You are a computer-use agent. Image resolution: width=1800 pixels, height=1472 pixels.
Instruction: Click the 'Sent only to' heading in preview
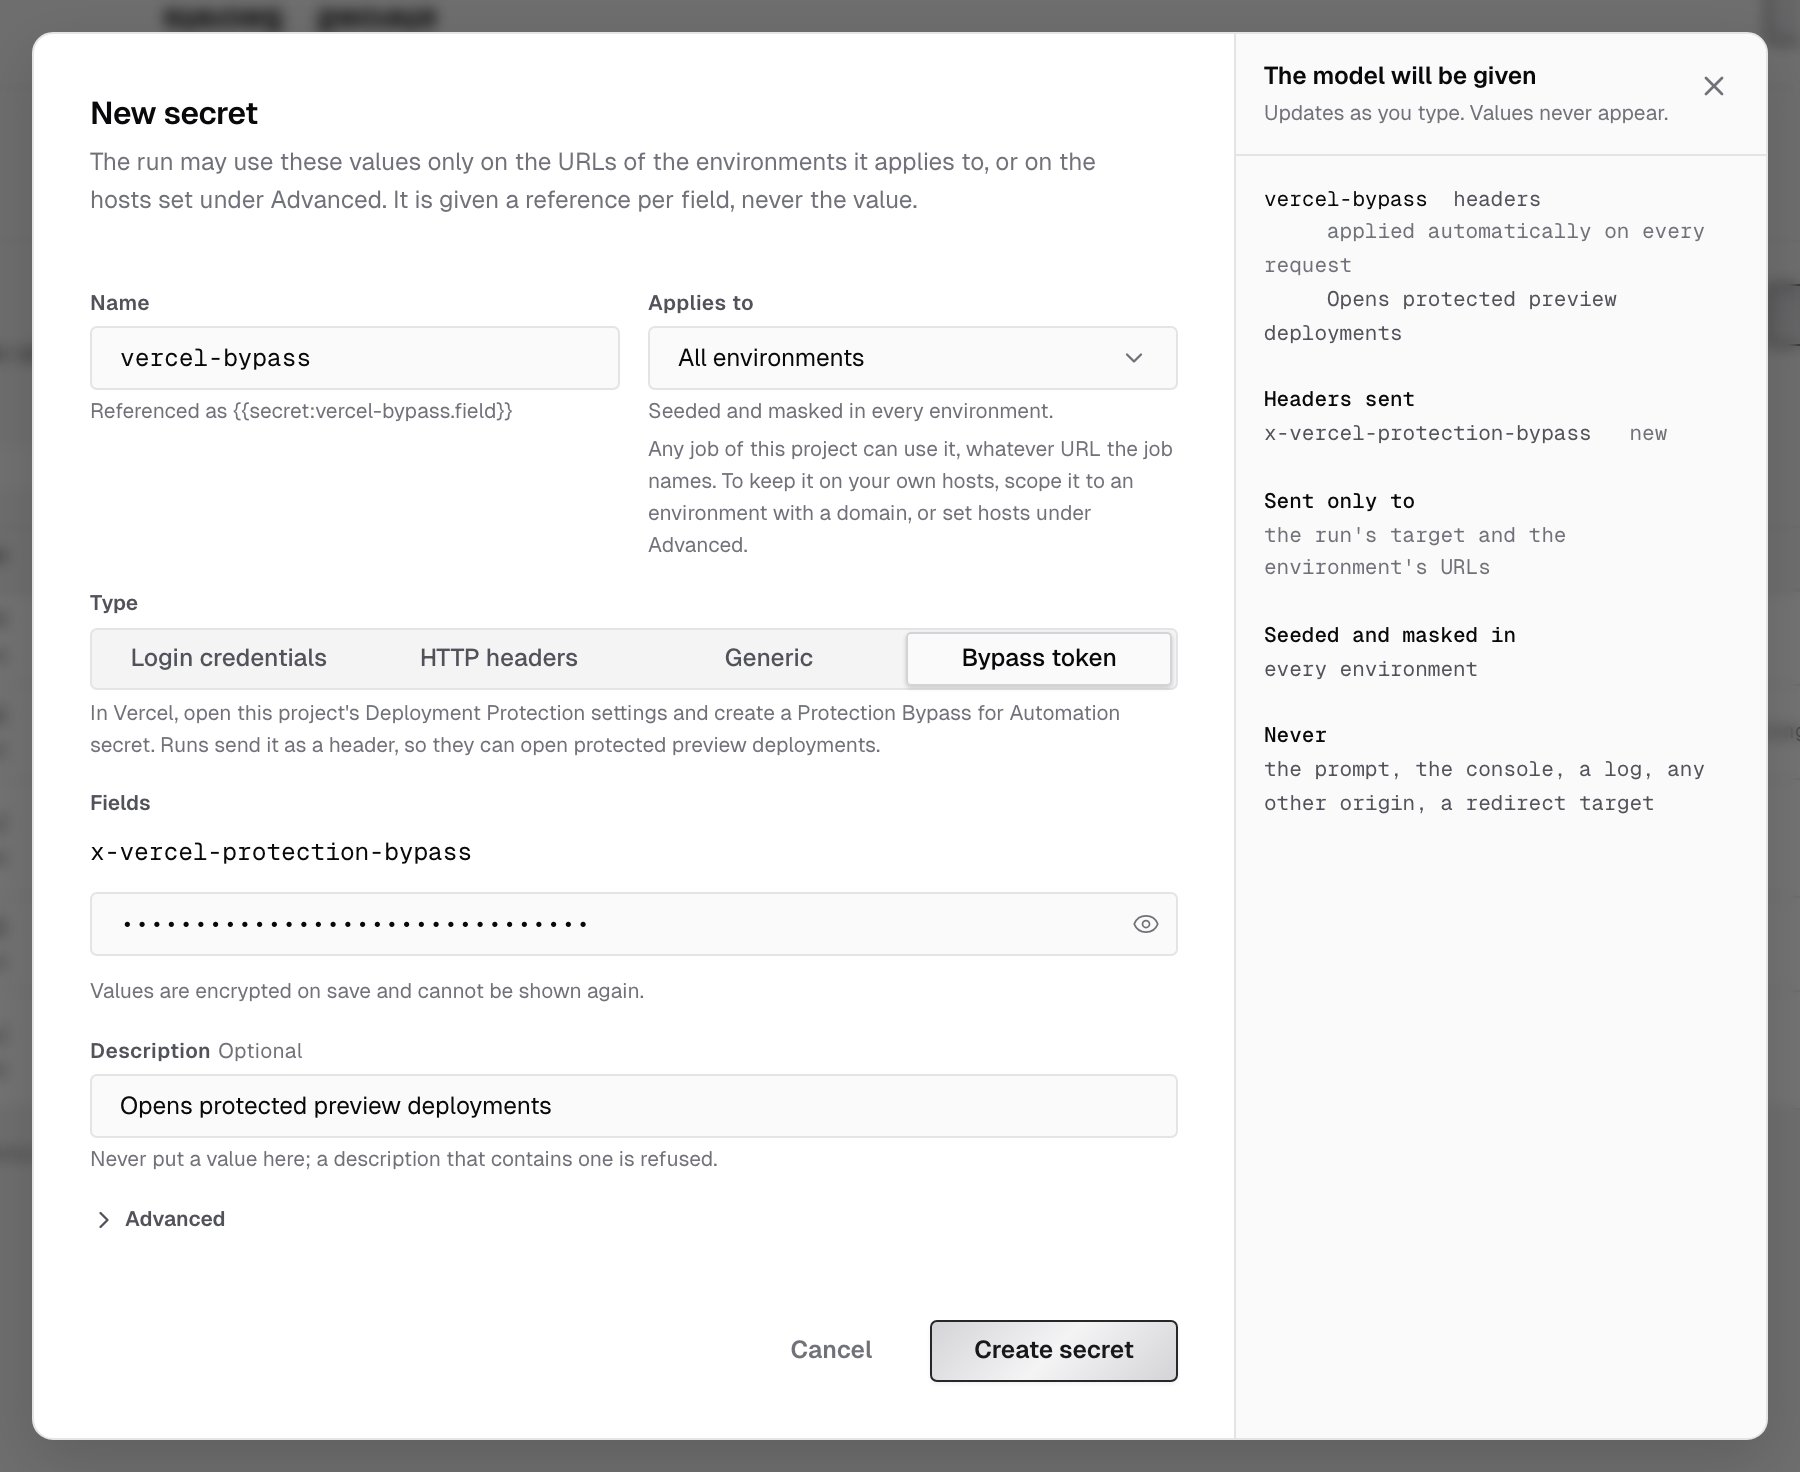tap(1338, 501)
